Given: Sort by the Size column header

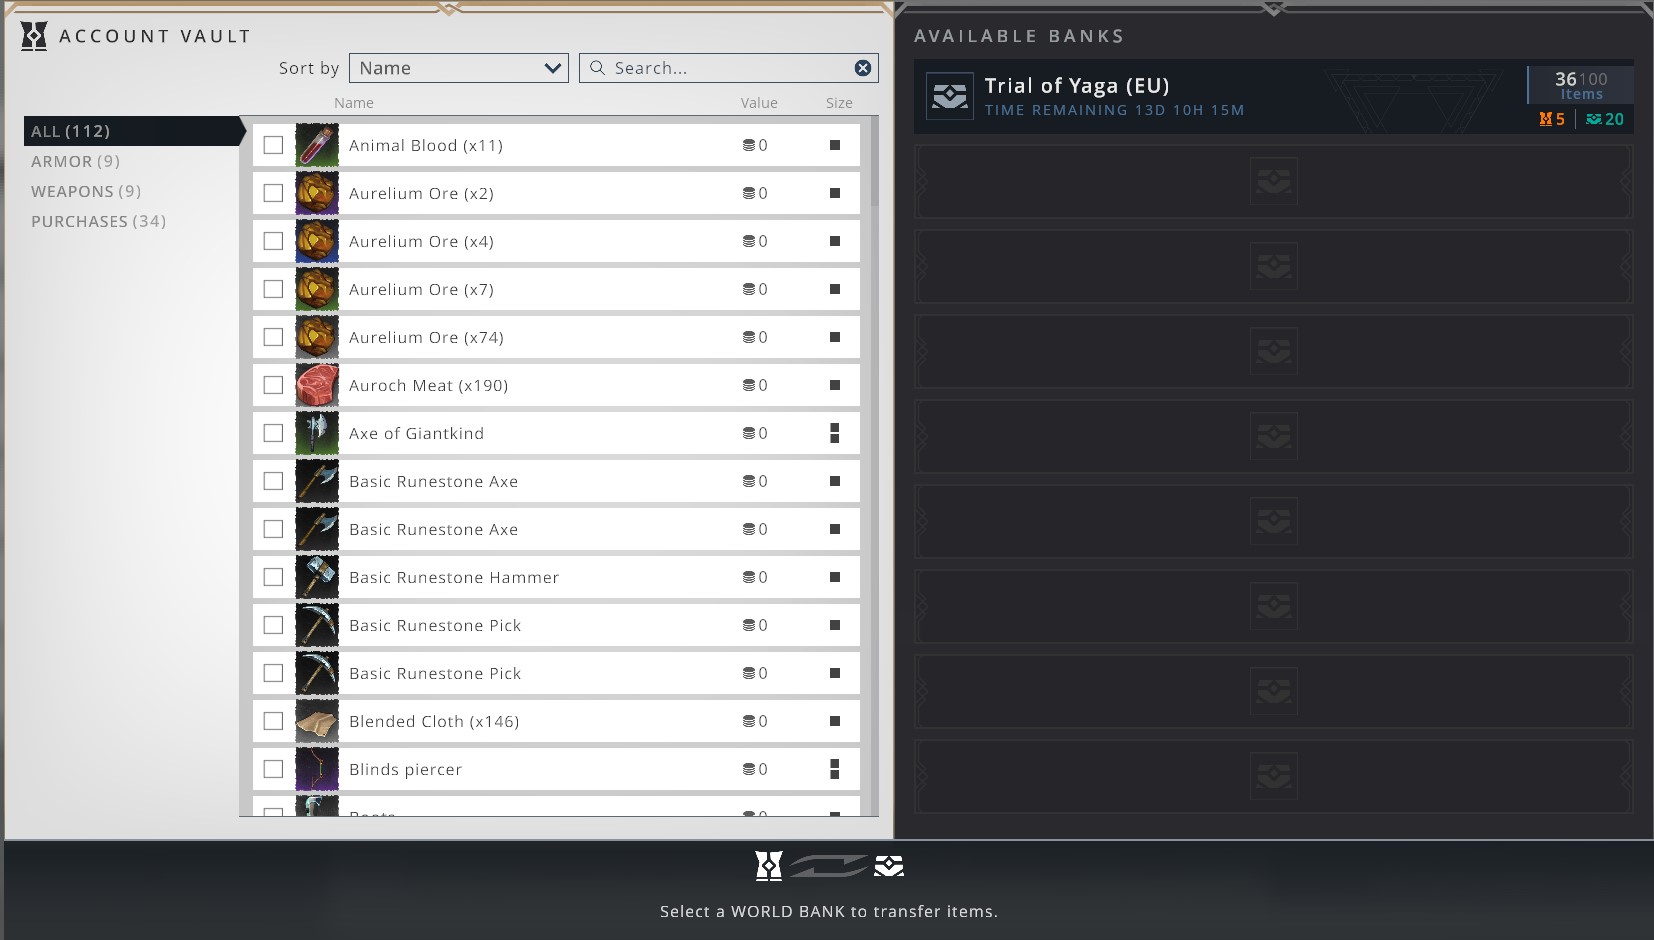Looking at the screenshot, I should pos(839,103).
